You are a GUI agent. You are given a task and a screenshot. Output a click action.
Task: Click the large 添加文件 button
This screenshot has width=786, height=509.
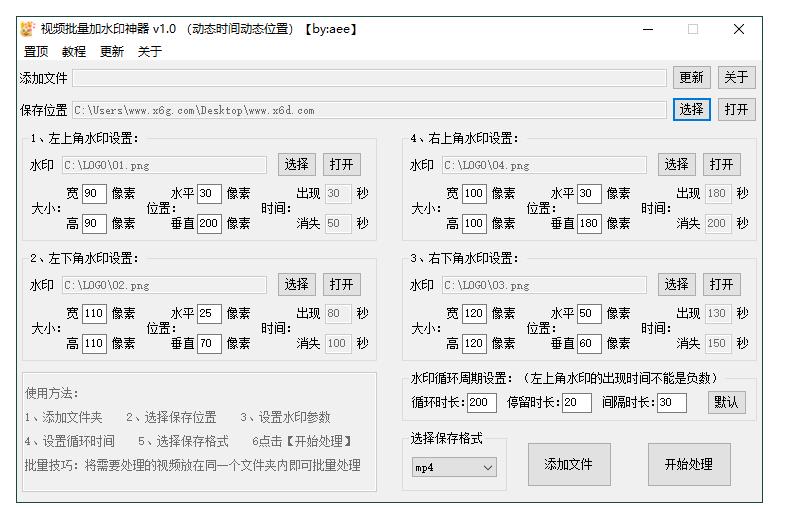coord(568,464)
